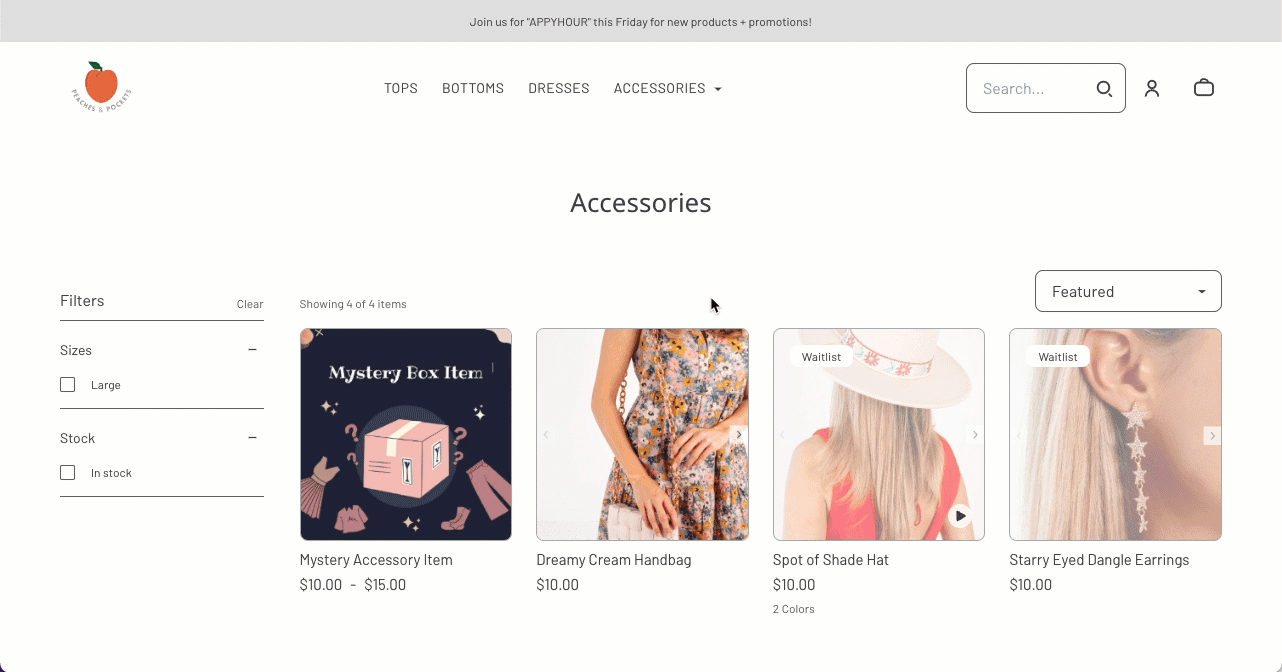Collapse the Stock filter section

pos(252,438)
